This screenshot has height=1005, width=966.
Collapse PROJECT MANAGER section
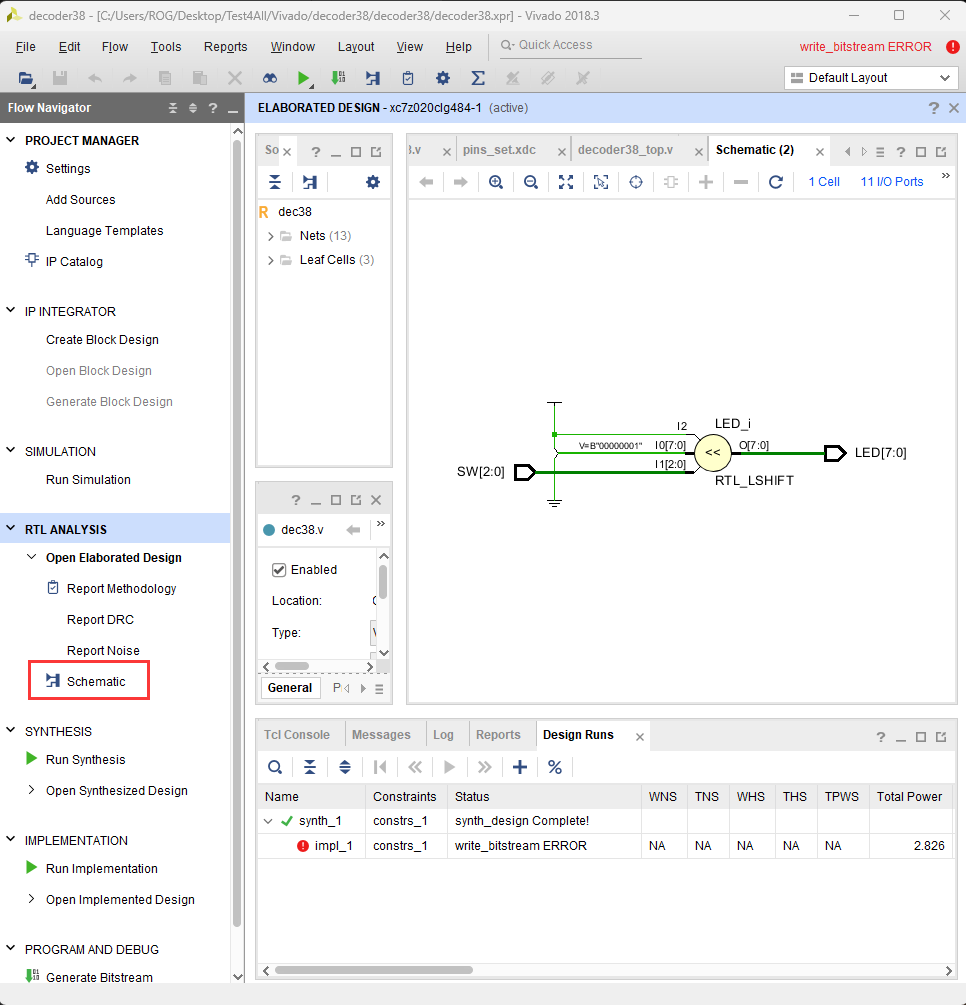coord(11,140)
